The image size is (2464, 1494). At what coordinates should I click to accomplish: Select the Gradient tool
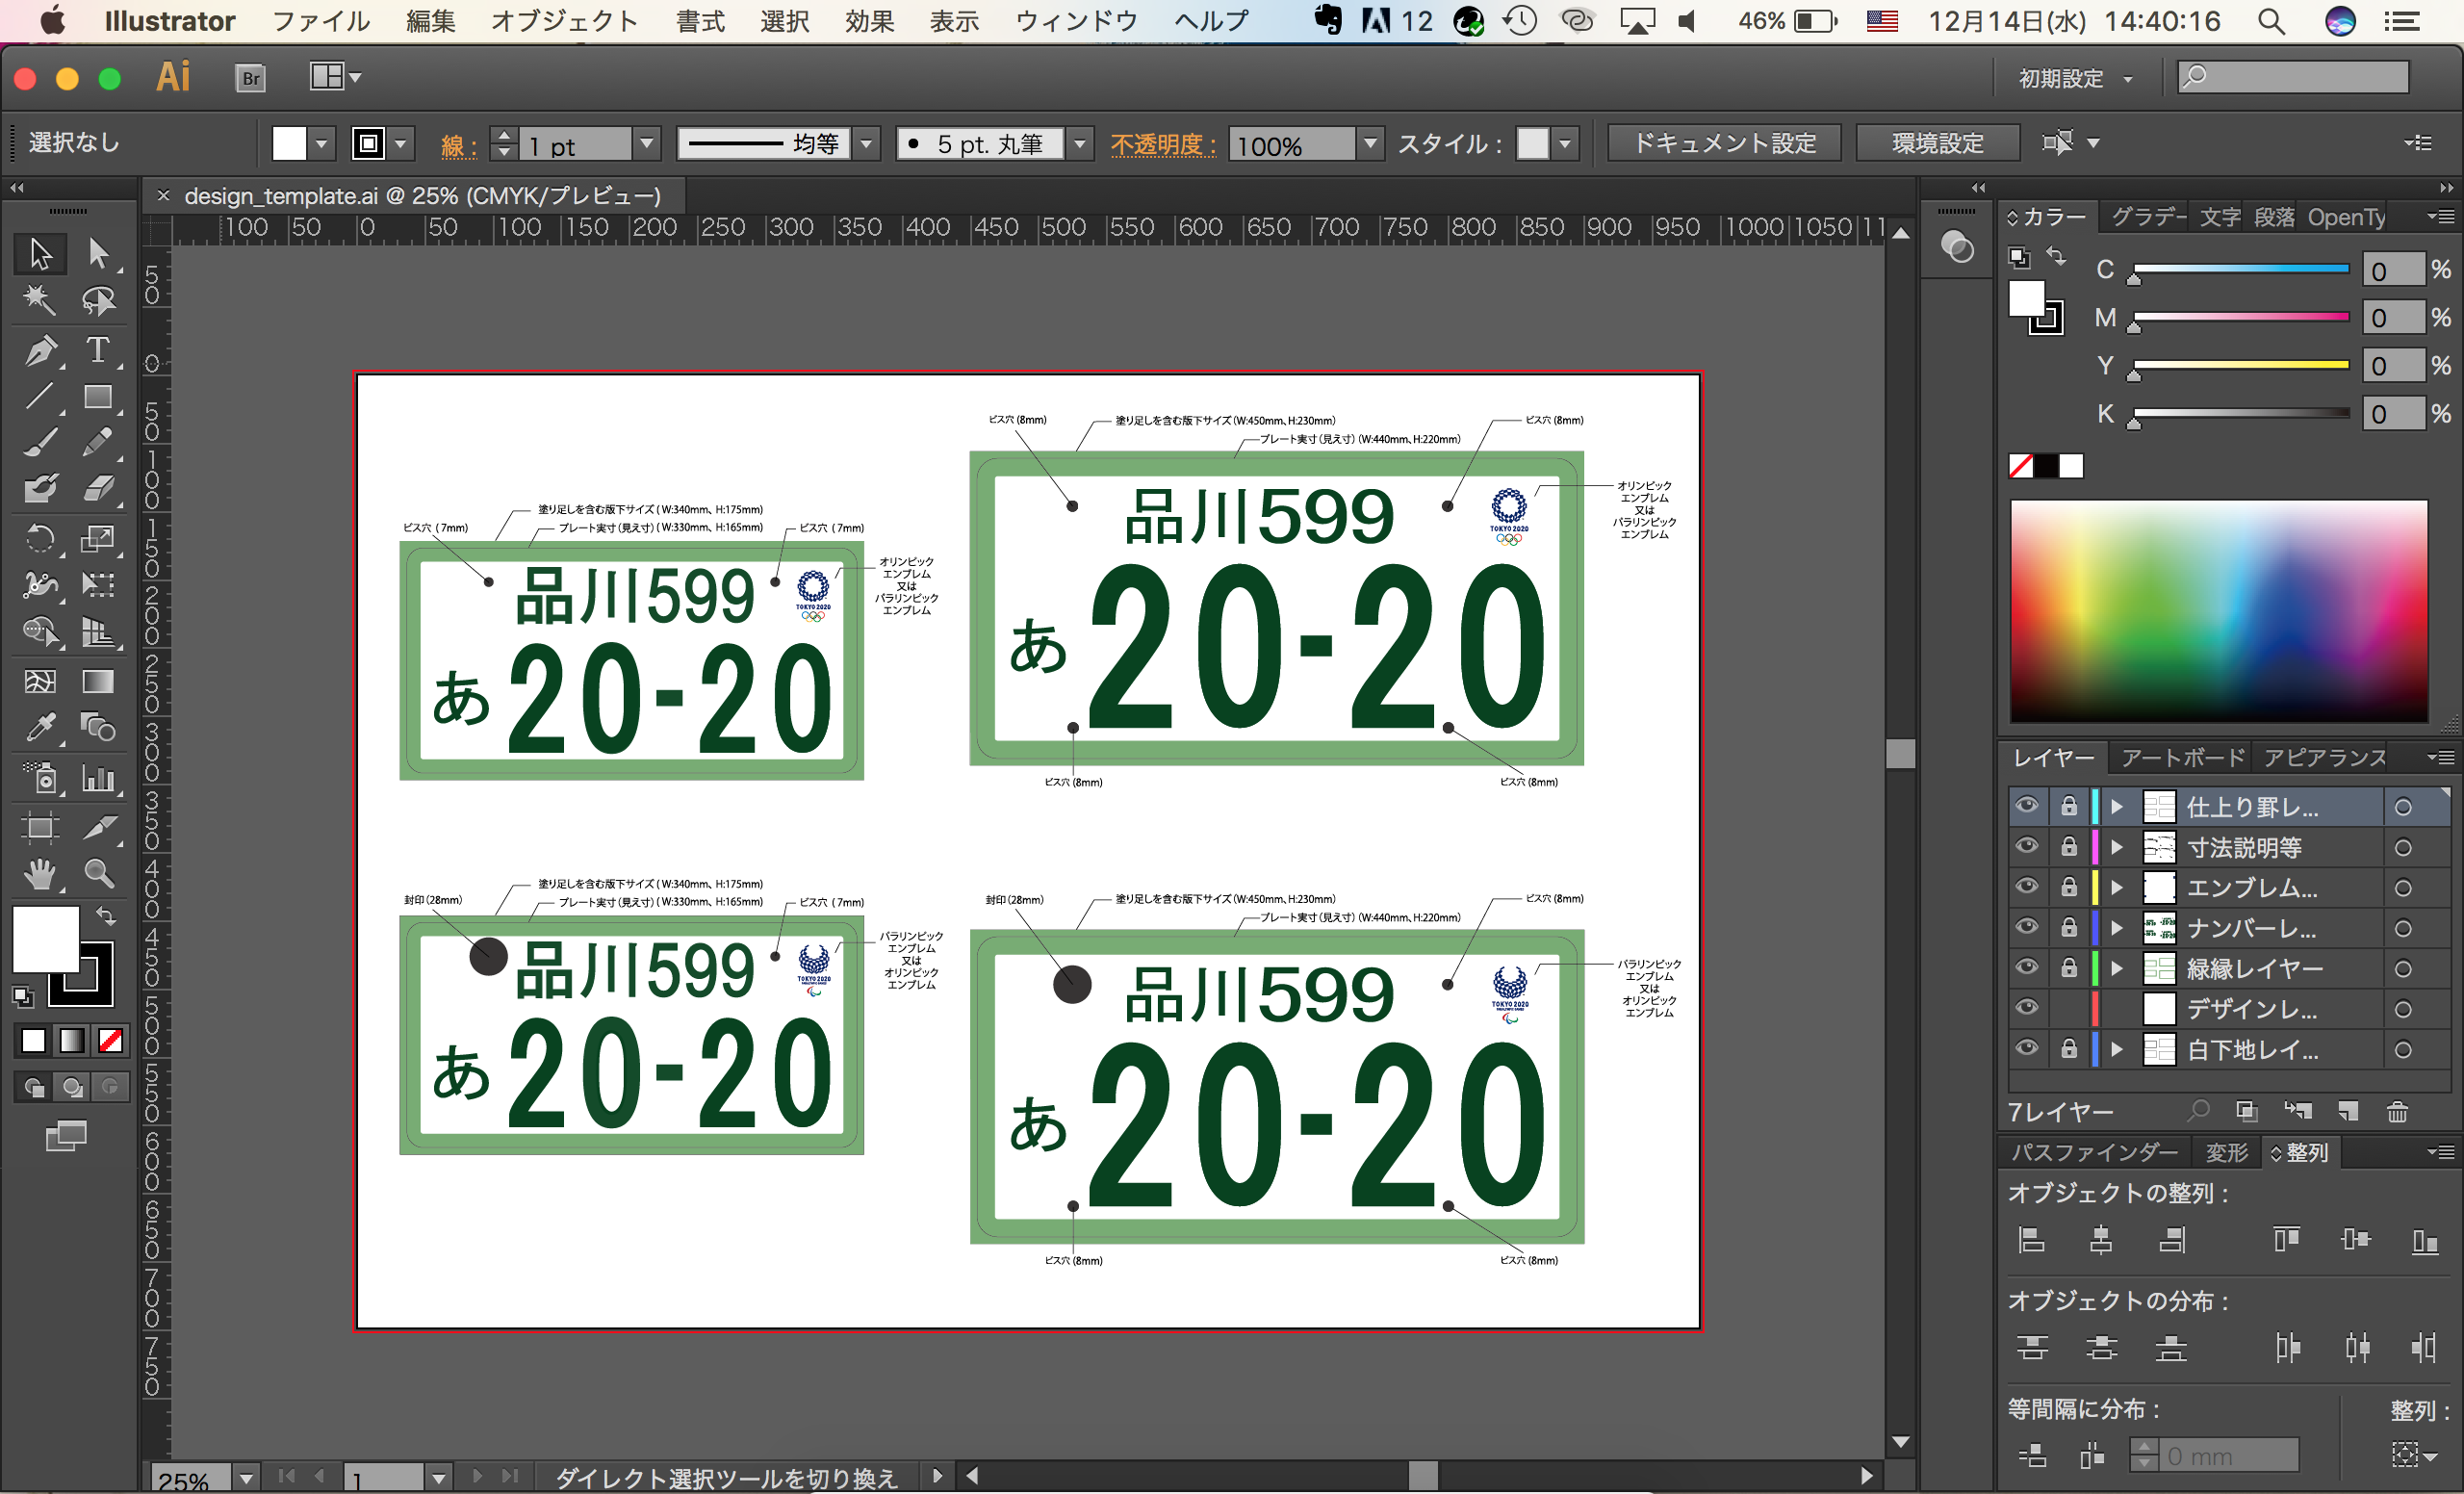click(x=98, y=681)
